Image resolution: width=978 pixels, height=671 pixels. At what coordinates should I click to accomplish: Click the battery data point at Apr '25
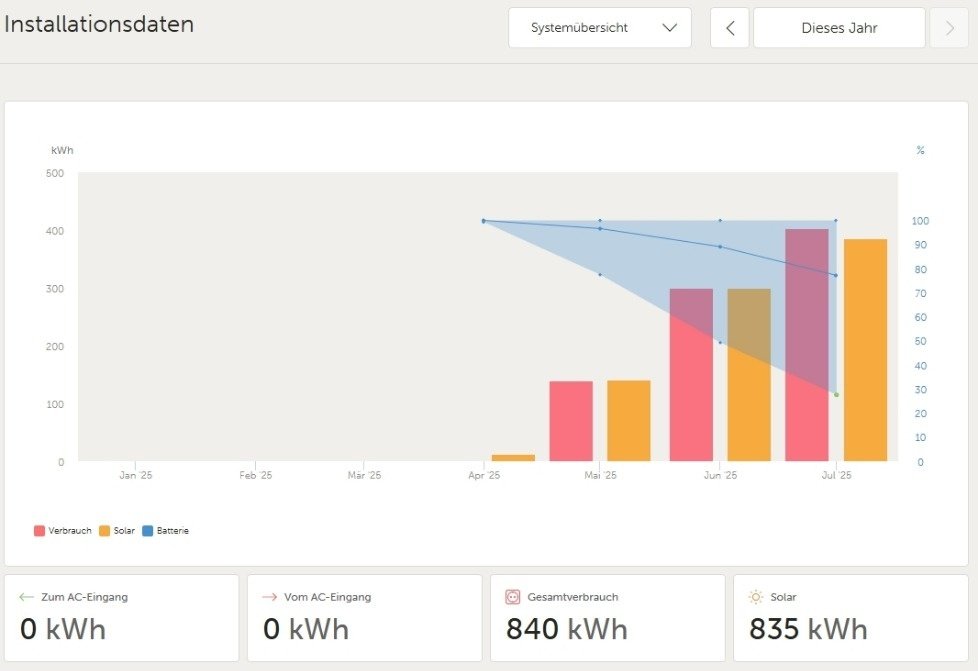pos(483,221)
